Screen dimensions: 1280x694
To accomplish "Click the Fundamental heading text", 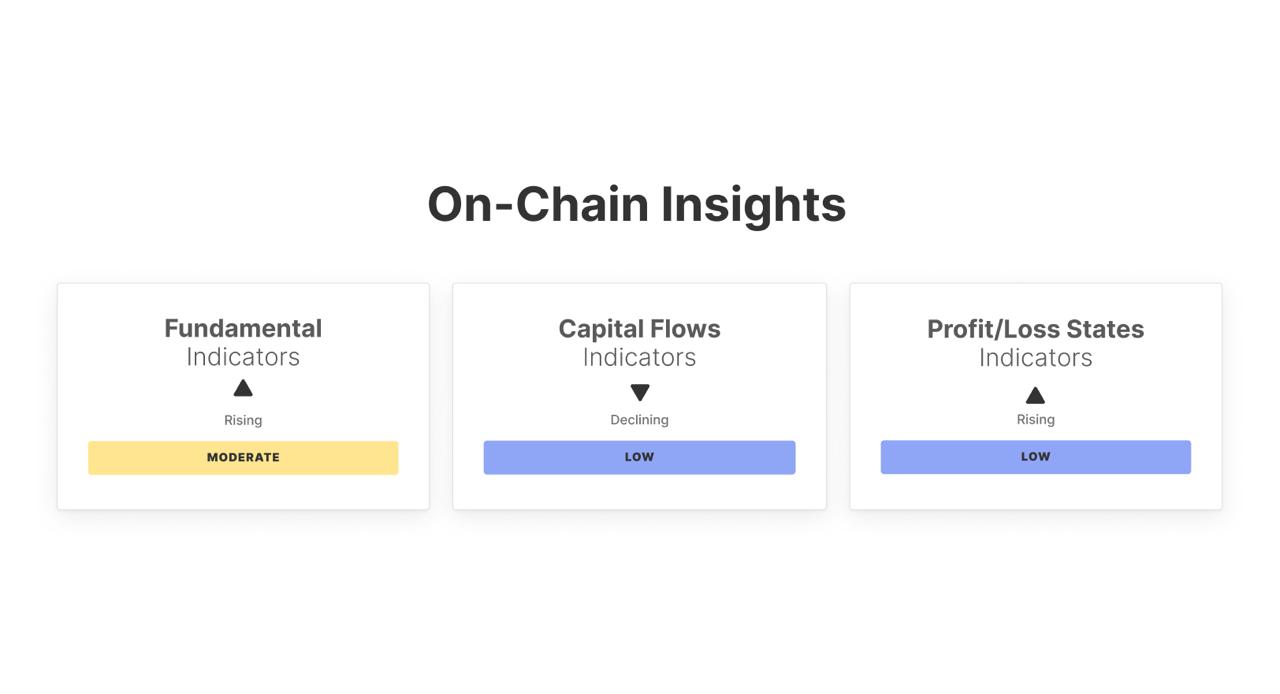I will [243, 328].
